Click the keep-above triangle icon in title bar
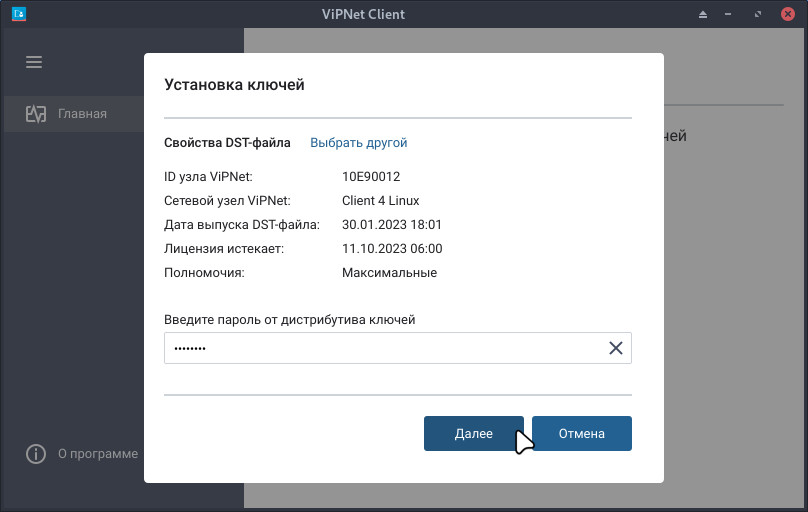 pyautogui.click(x=703, y=14)
